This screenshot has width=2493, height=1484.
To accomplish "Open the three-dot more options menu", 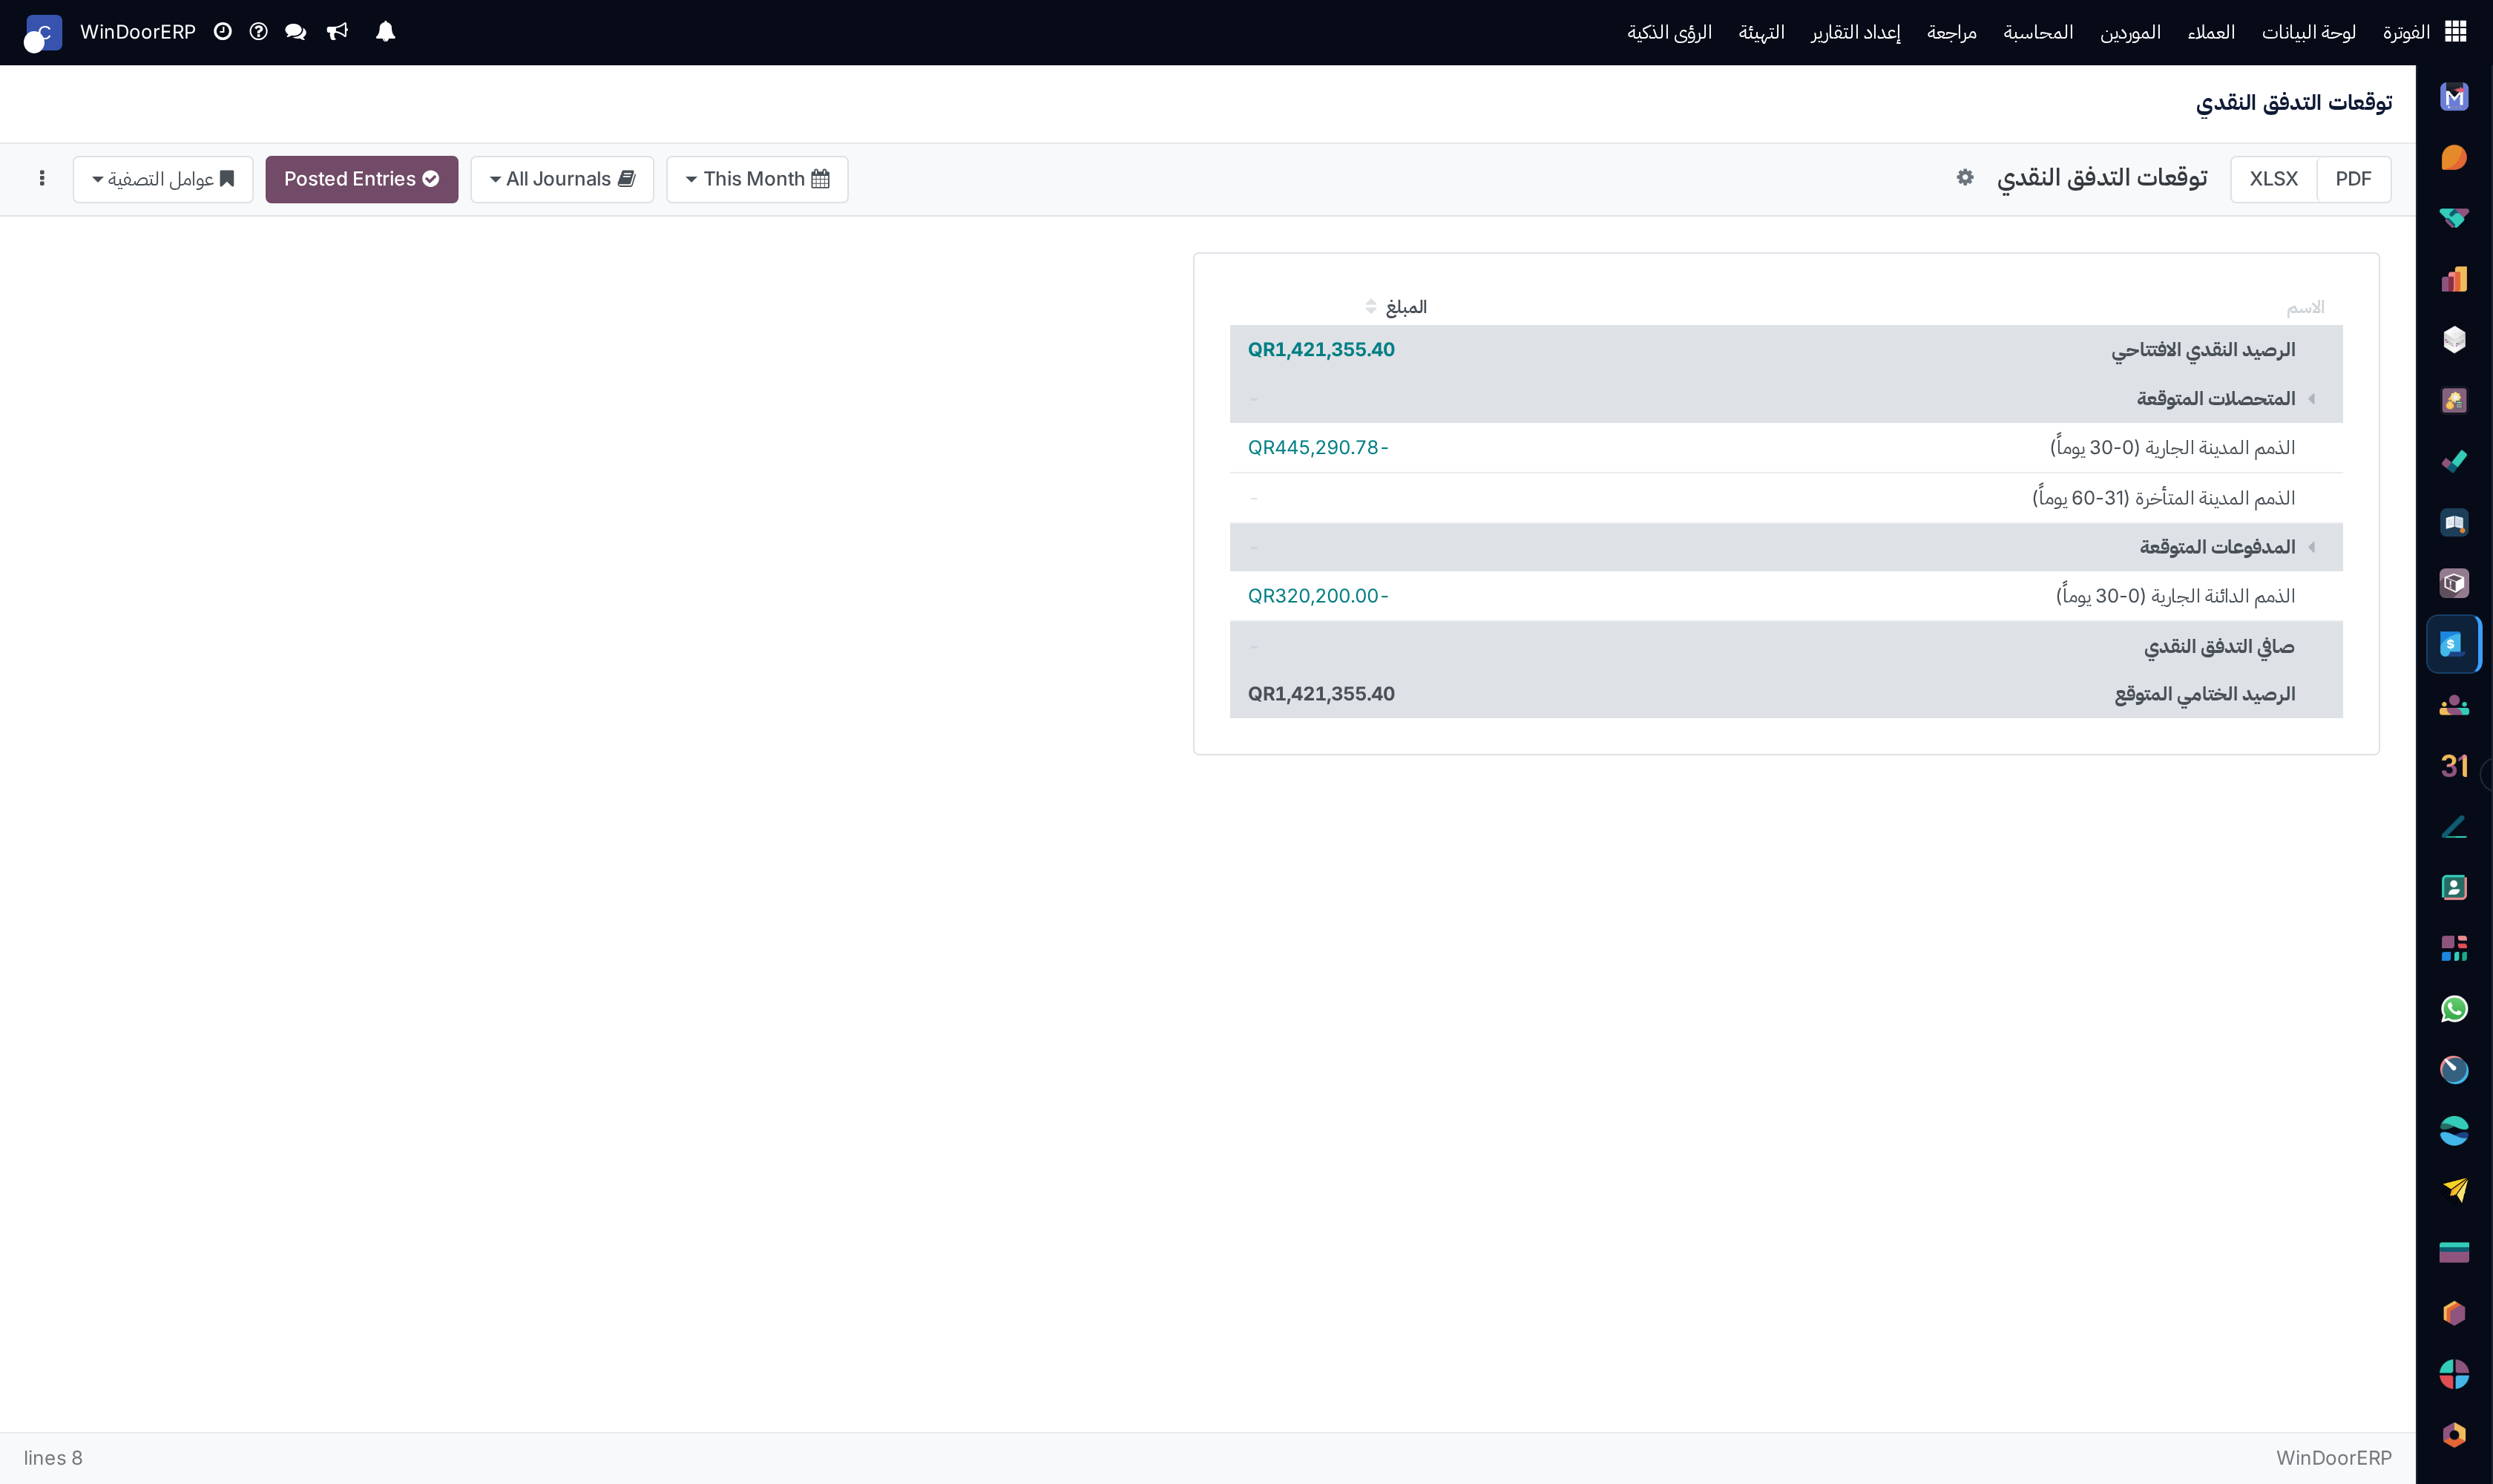I will pos(42,179).
